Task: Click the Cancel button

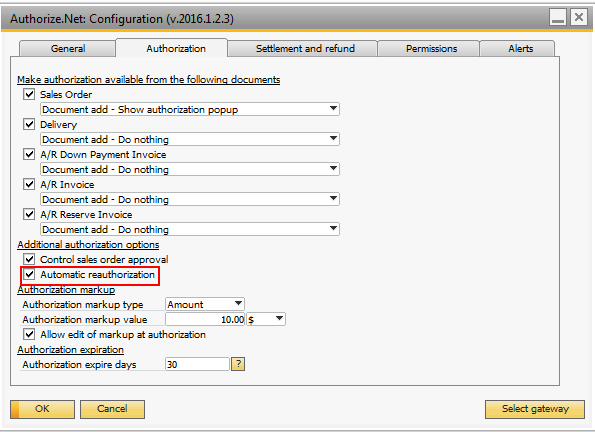Action: click(112, 409)
